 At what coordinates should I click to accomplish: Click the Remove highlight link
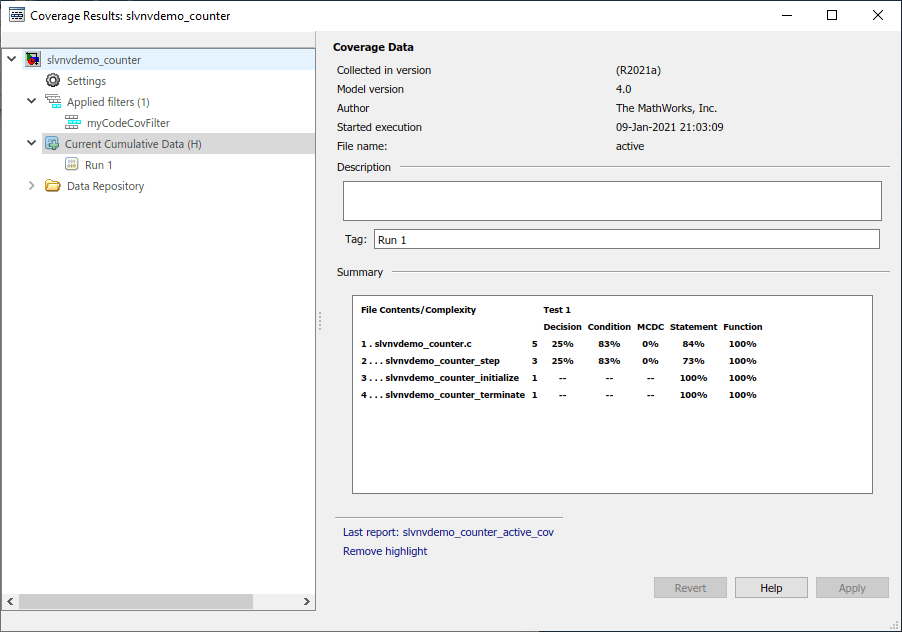pyautogui.click(x=385, y=551)
